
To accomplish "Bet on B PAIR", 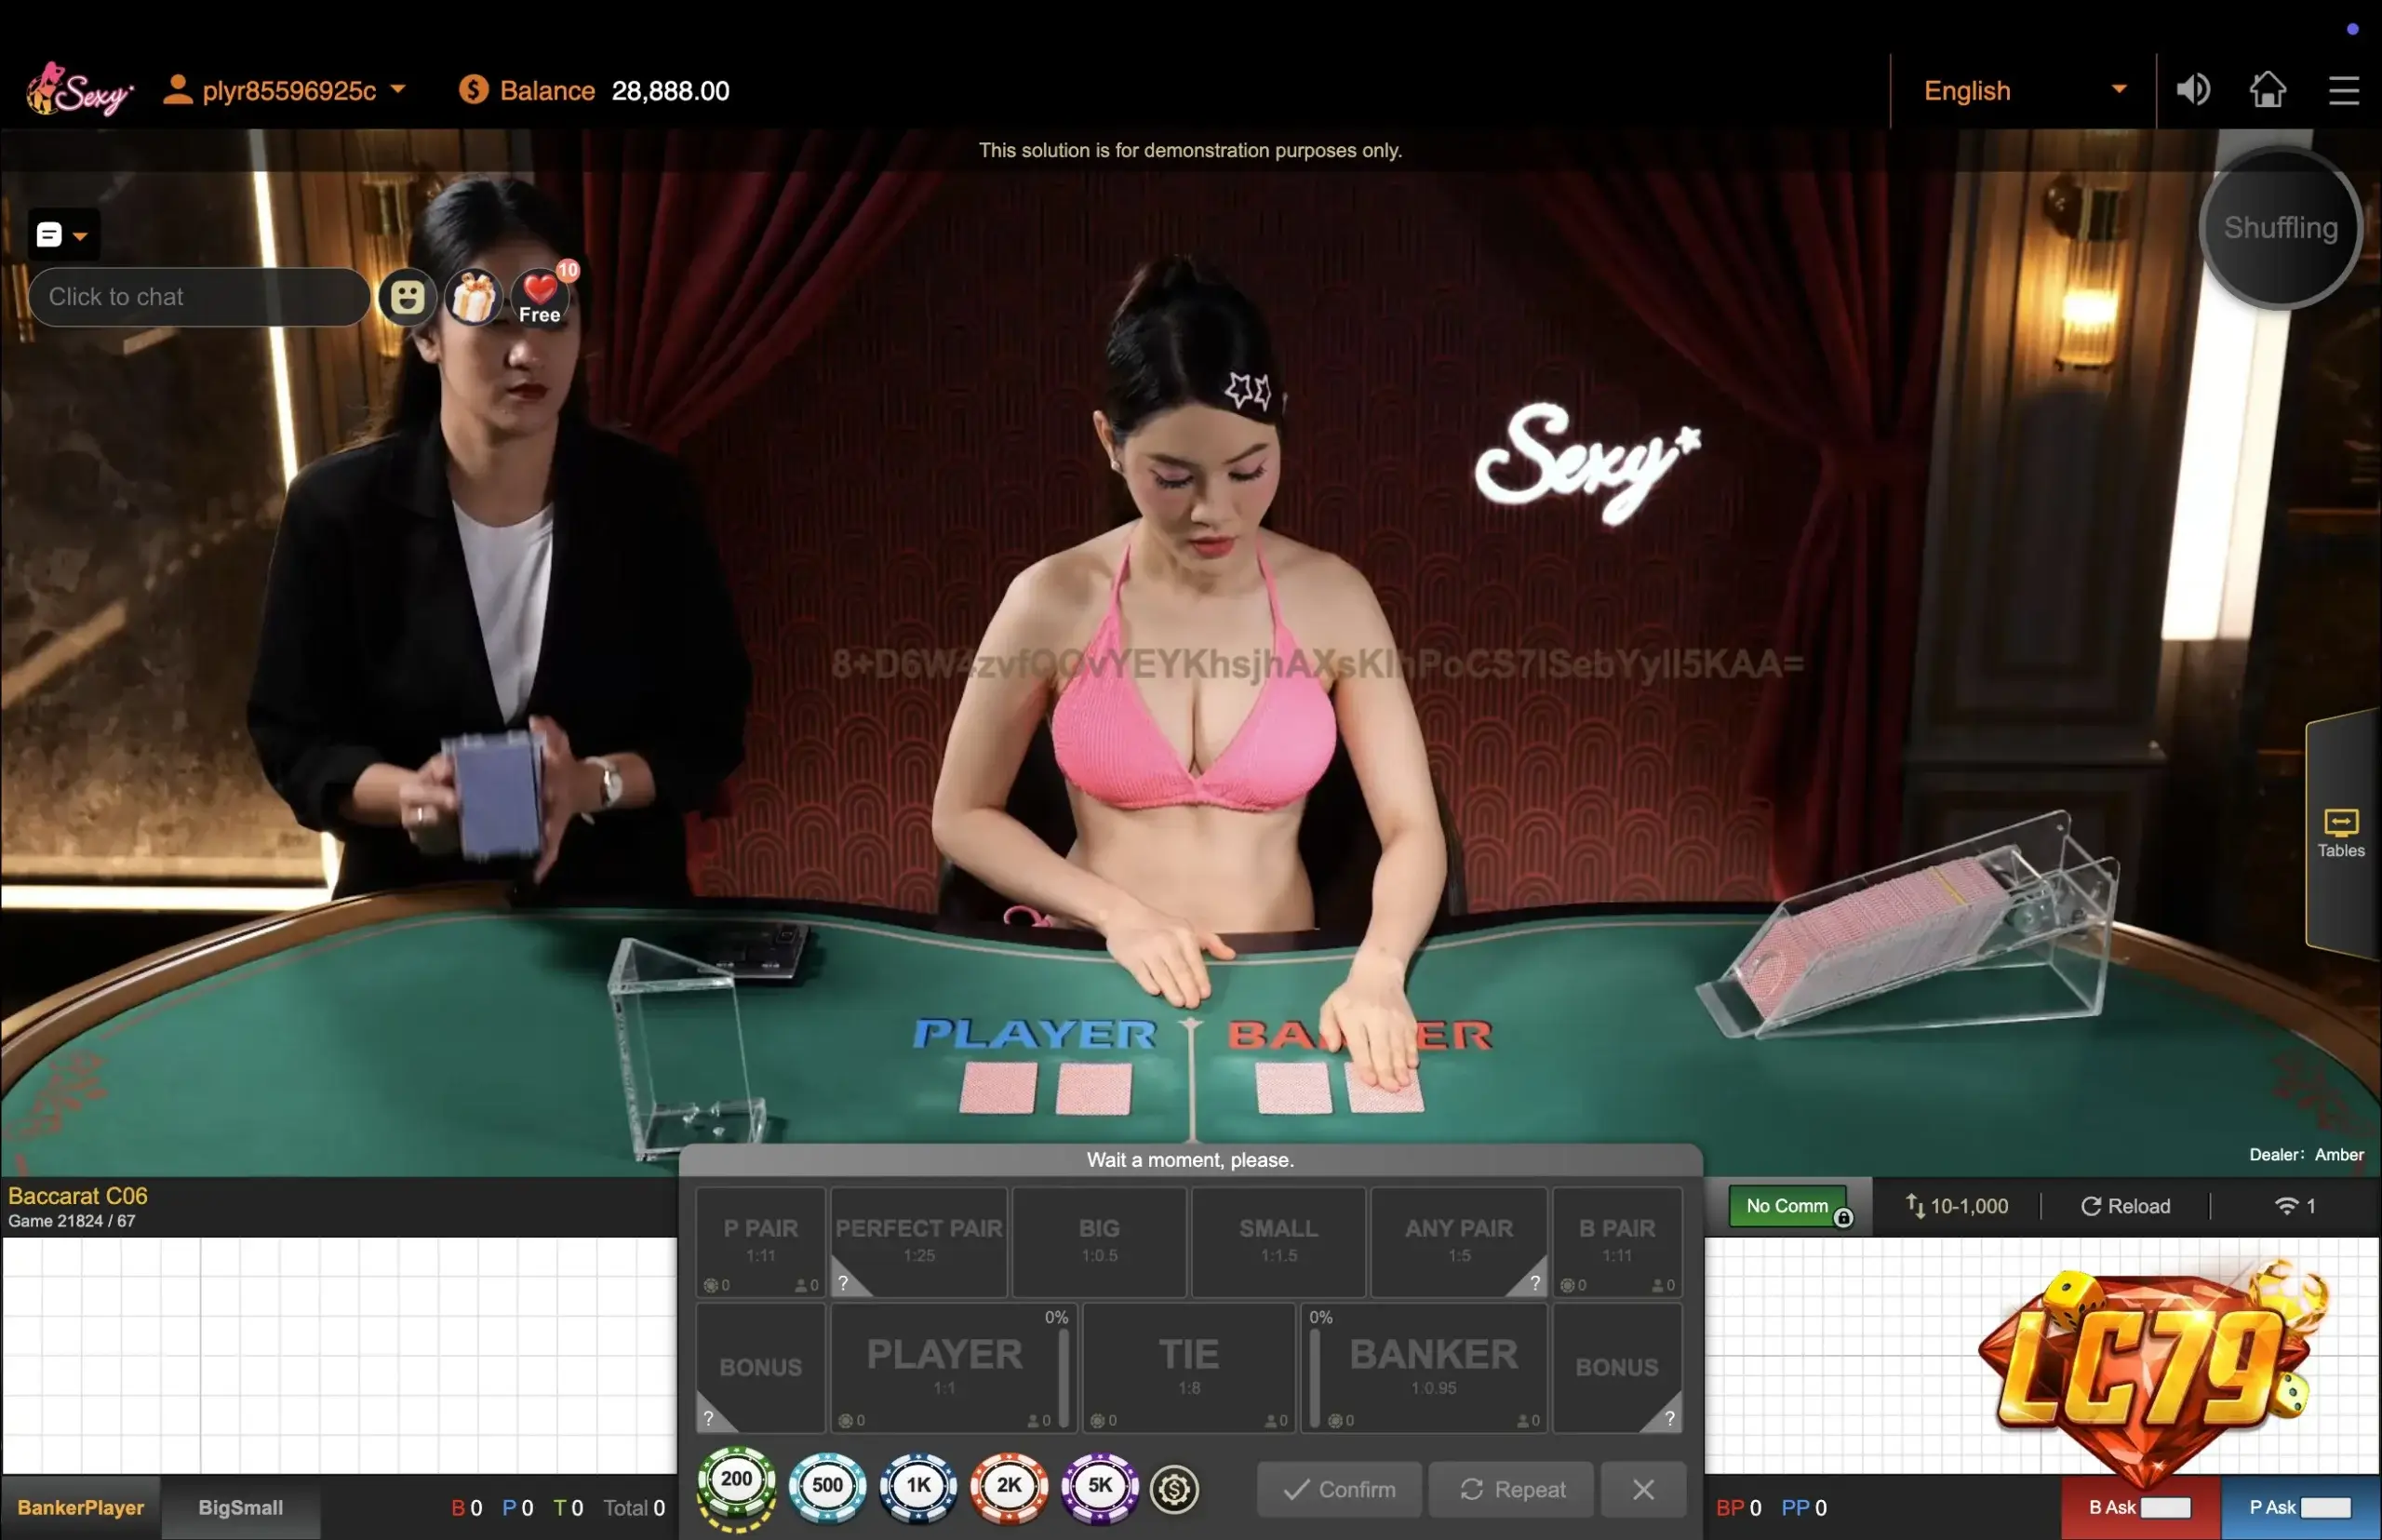I will pos(1617,1241).
